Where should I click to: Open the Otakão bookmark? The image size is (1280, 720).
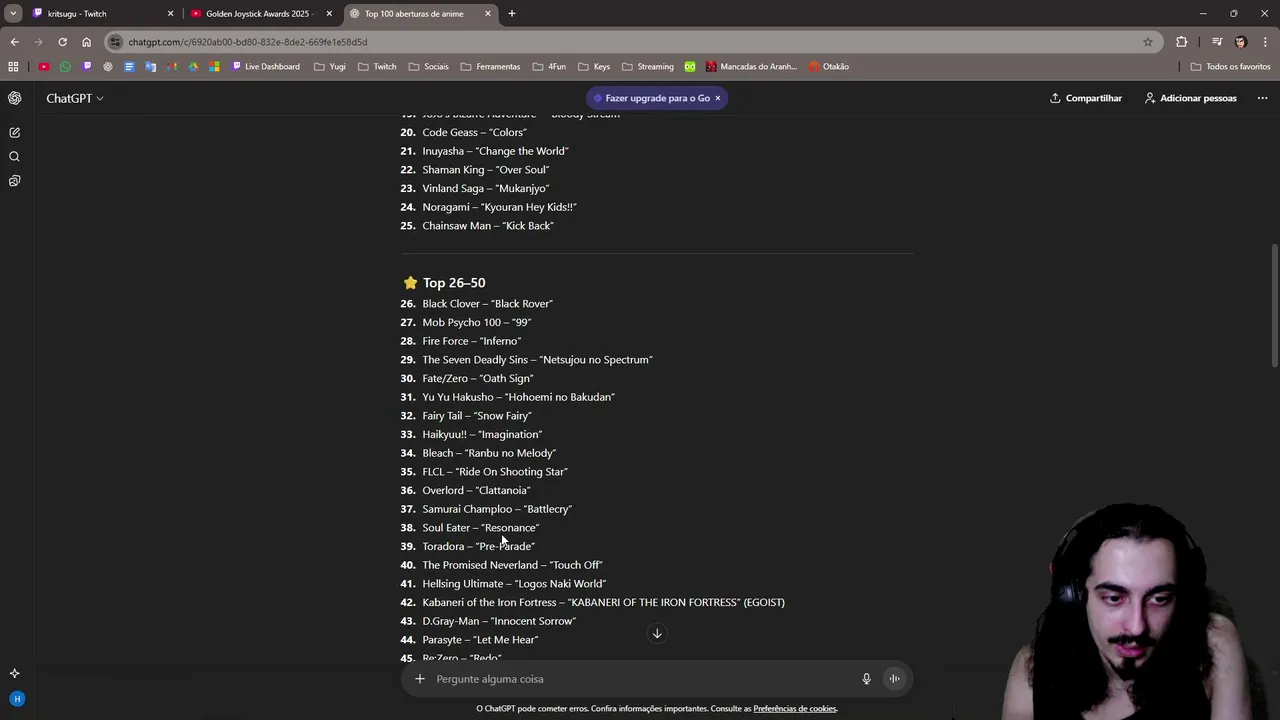click(829, 67)
